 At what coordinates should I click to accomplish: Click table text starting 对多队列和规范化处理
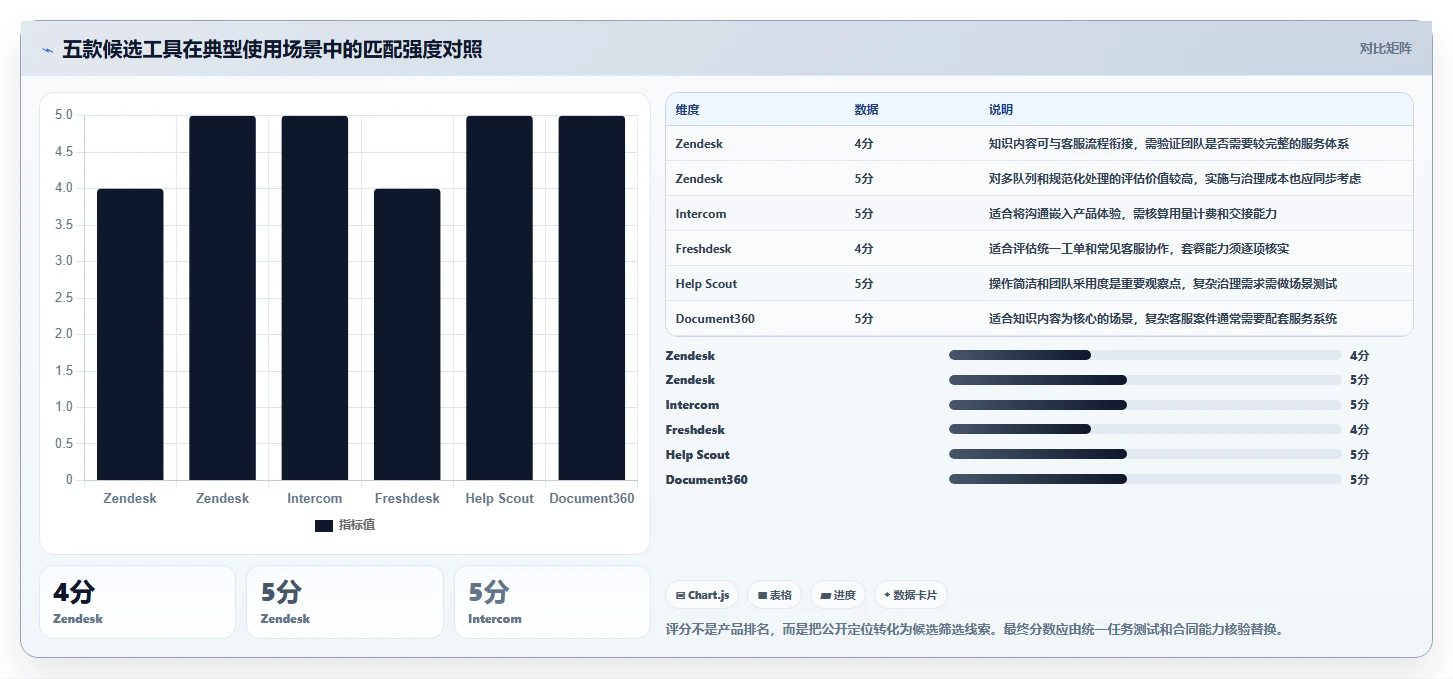point(1175,179)
